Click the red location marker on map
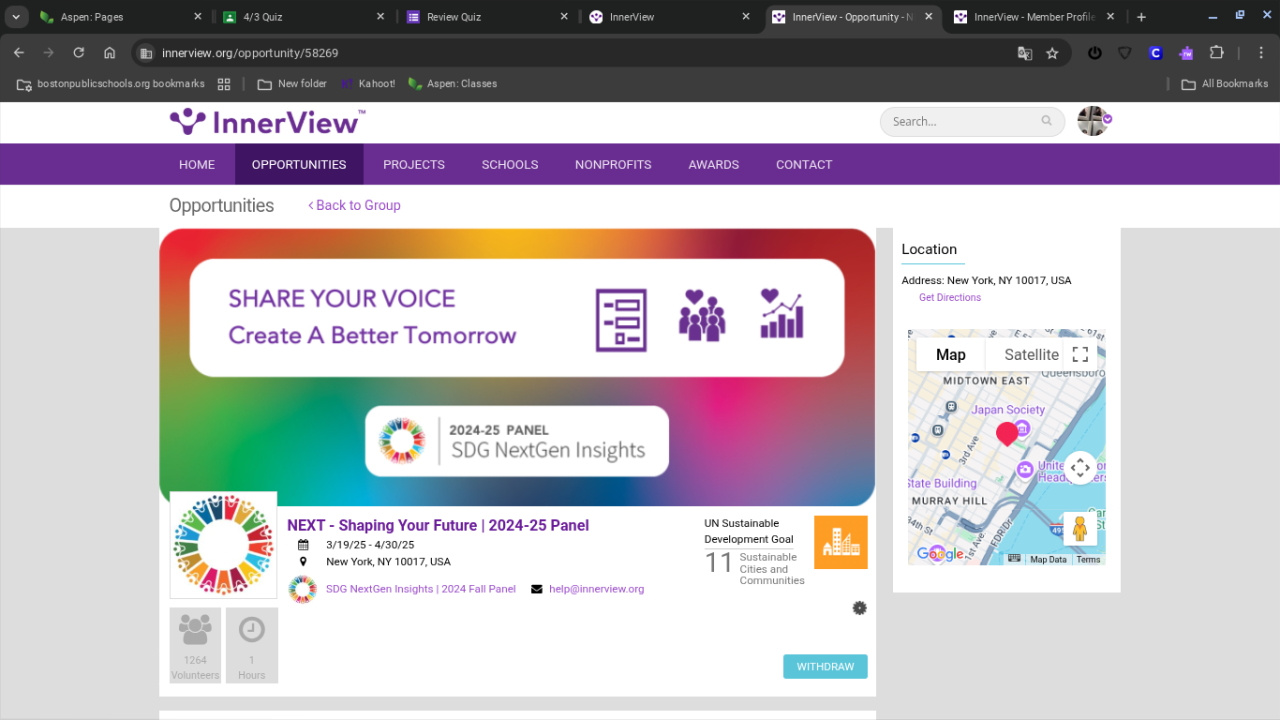The width and height of the screenshot is (1280, 720). pos(1007,434)
